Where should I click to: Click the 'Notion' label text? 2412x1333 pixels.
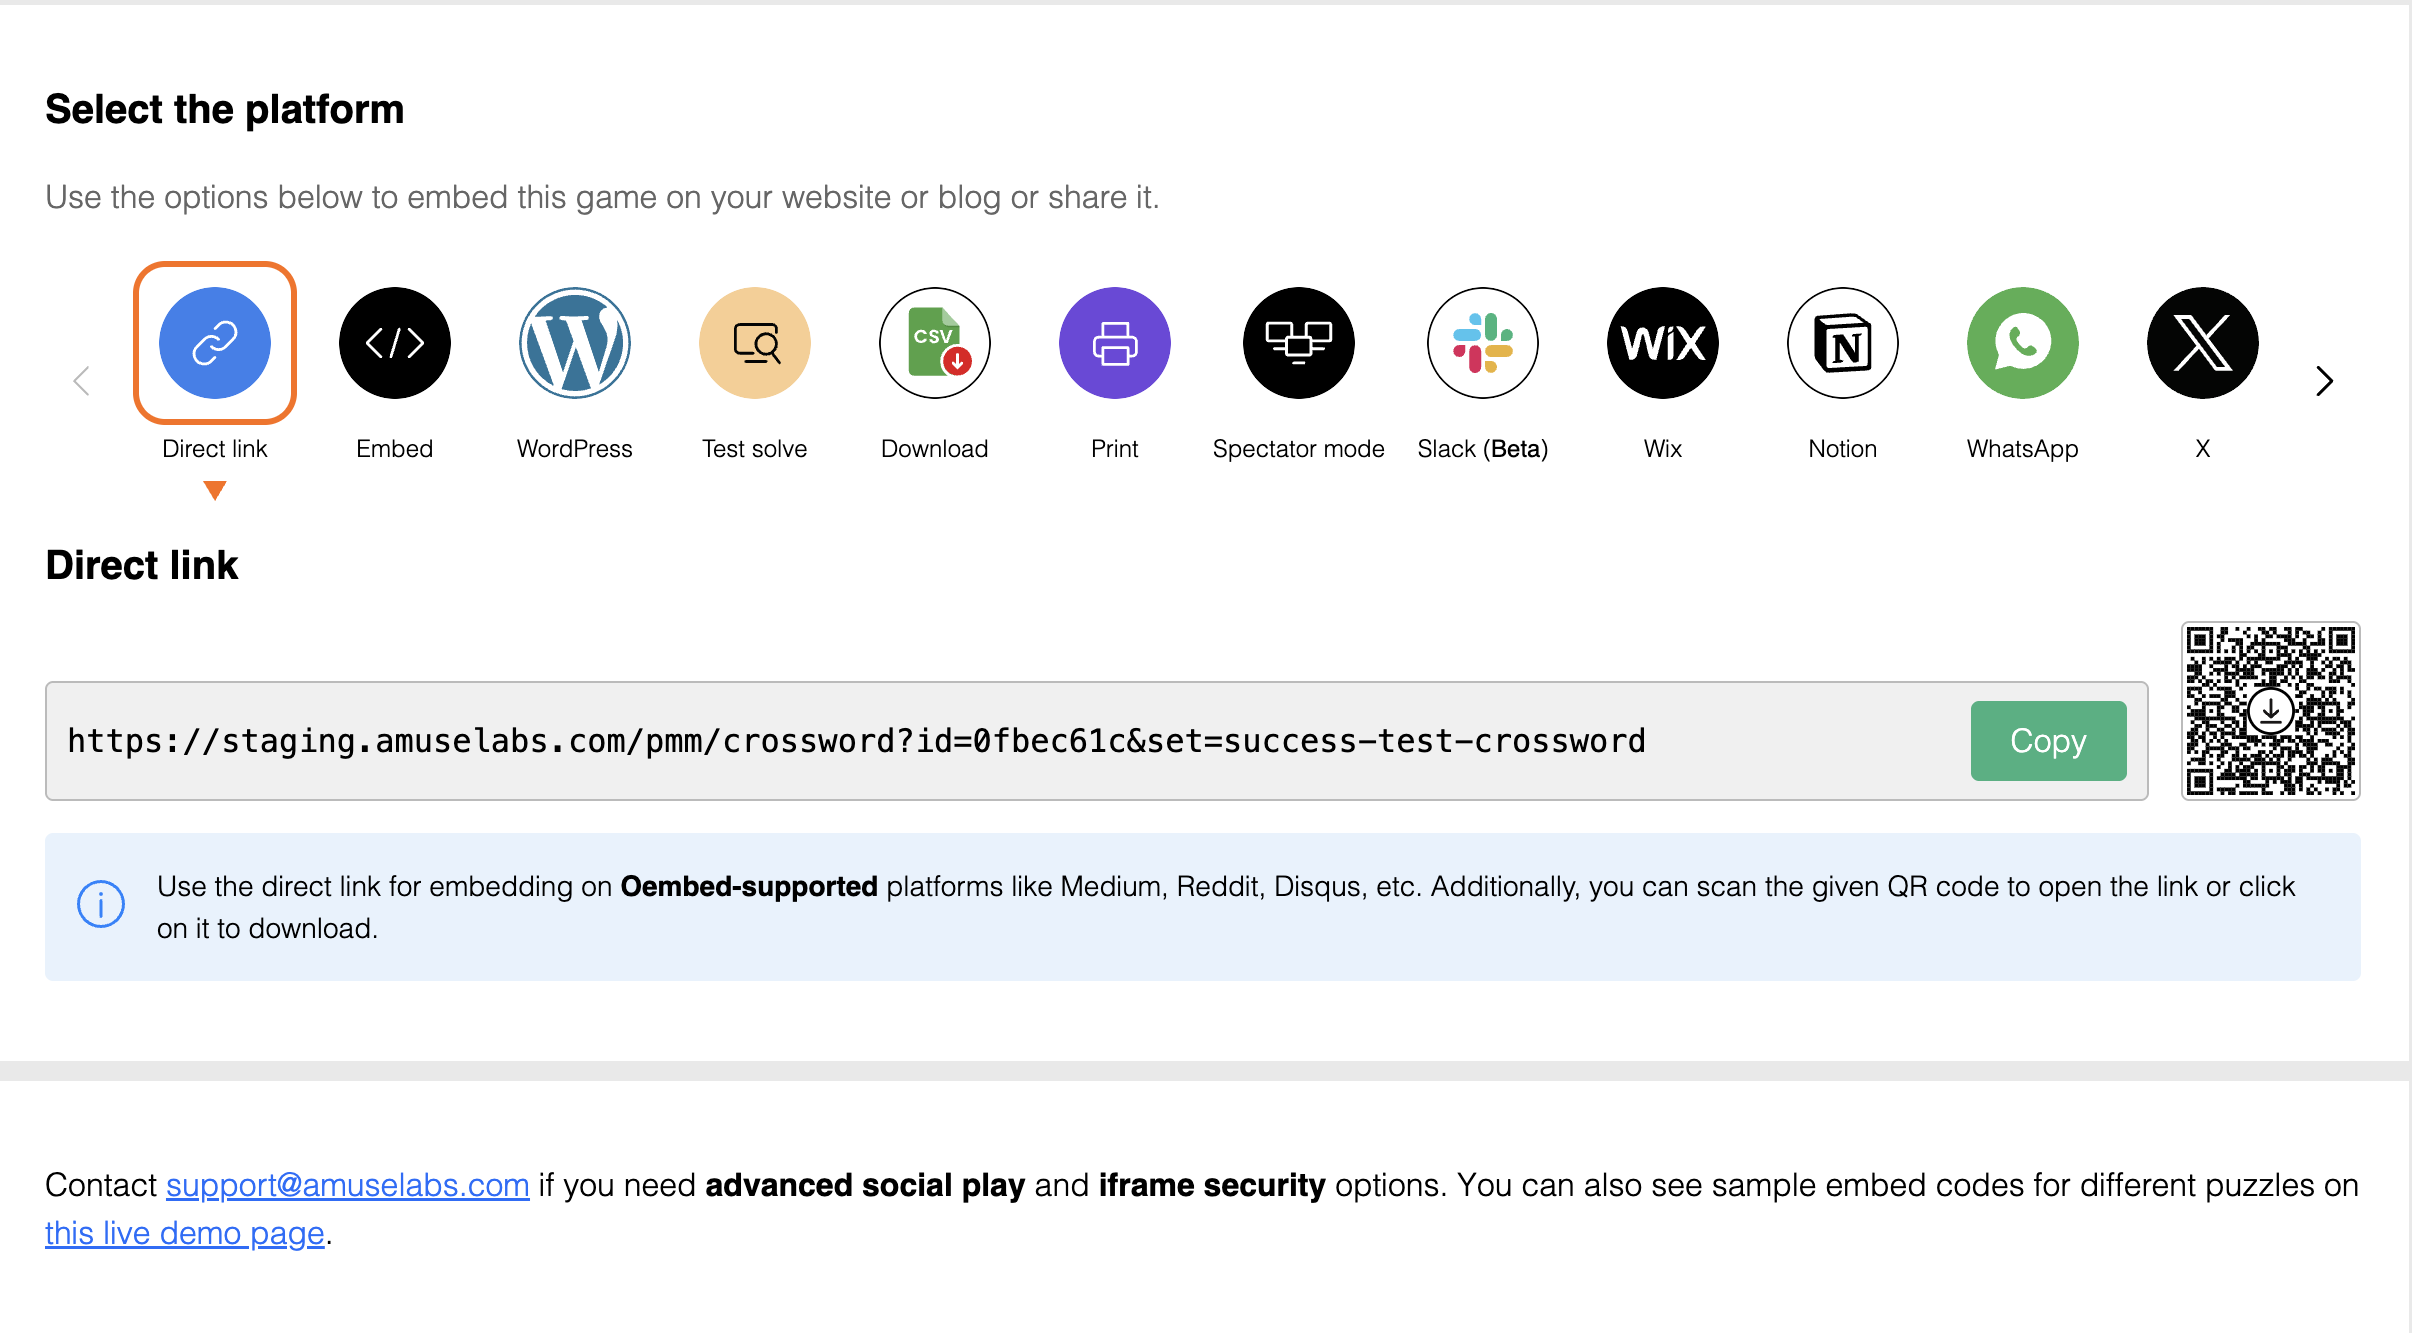[x=1843, y=449]
